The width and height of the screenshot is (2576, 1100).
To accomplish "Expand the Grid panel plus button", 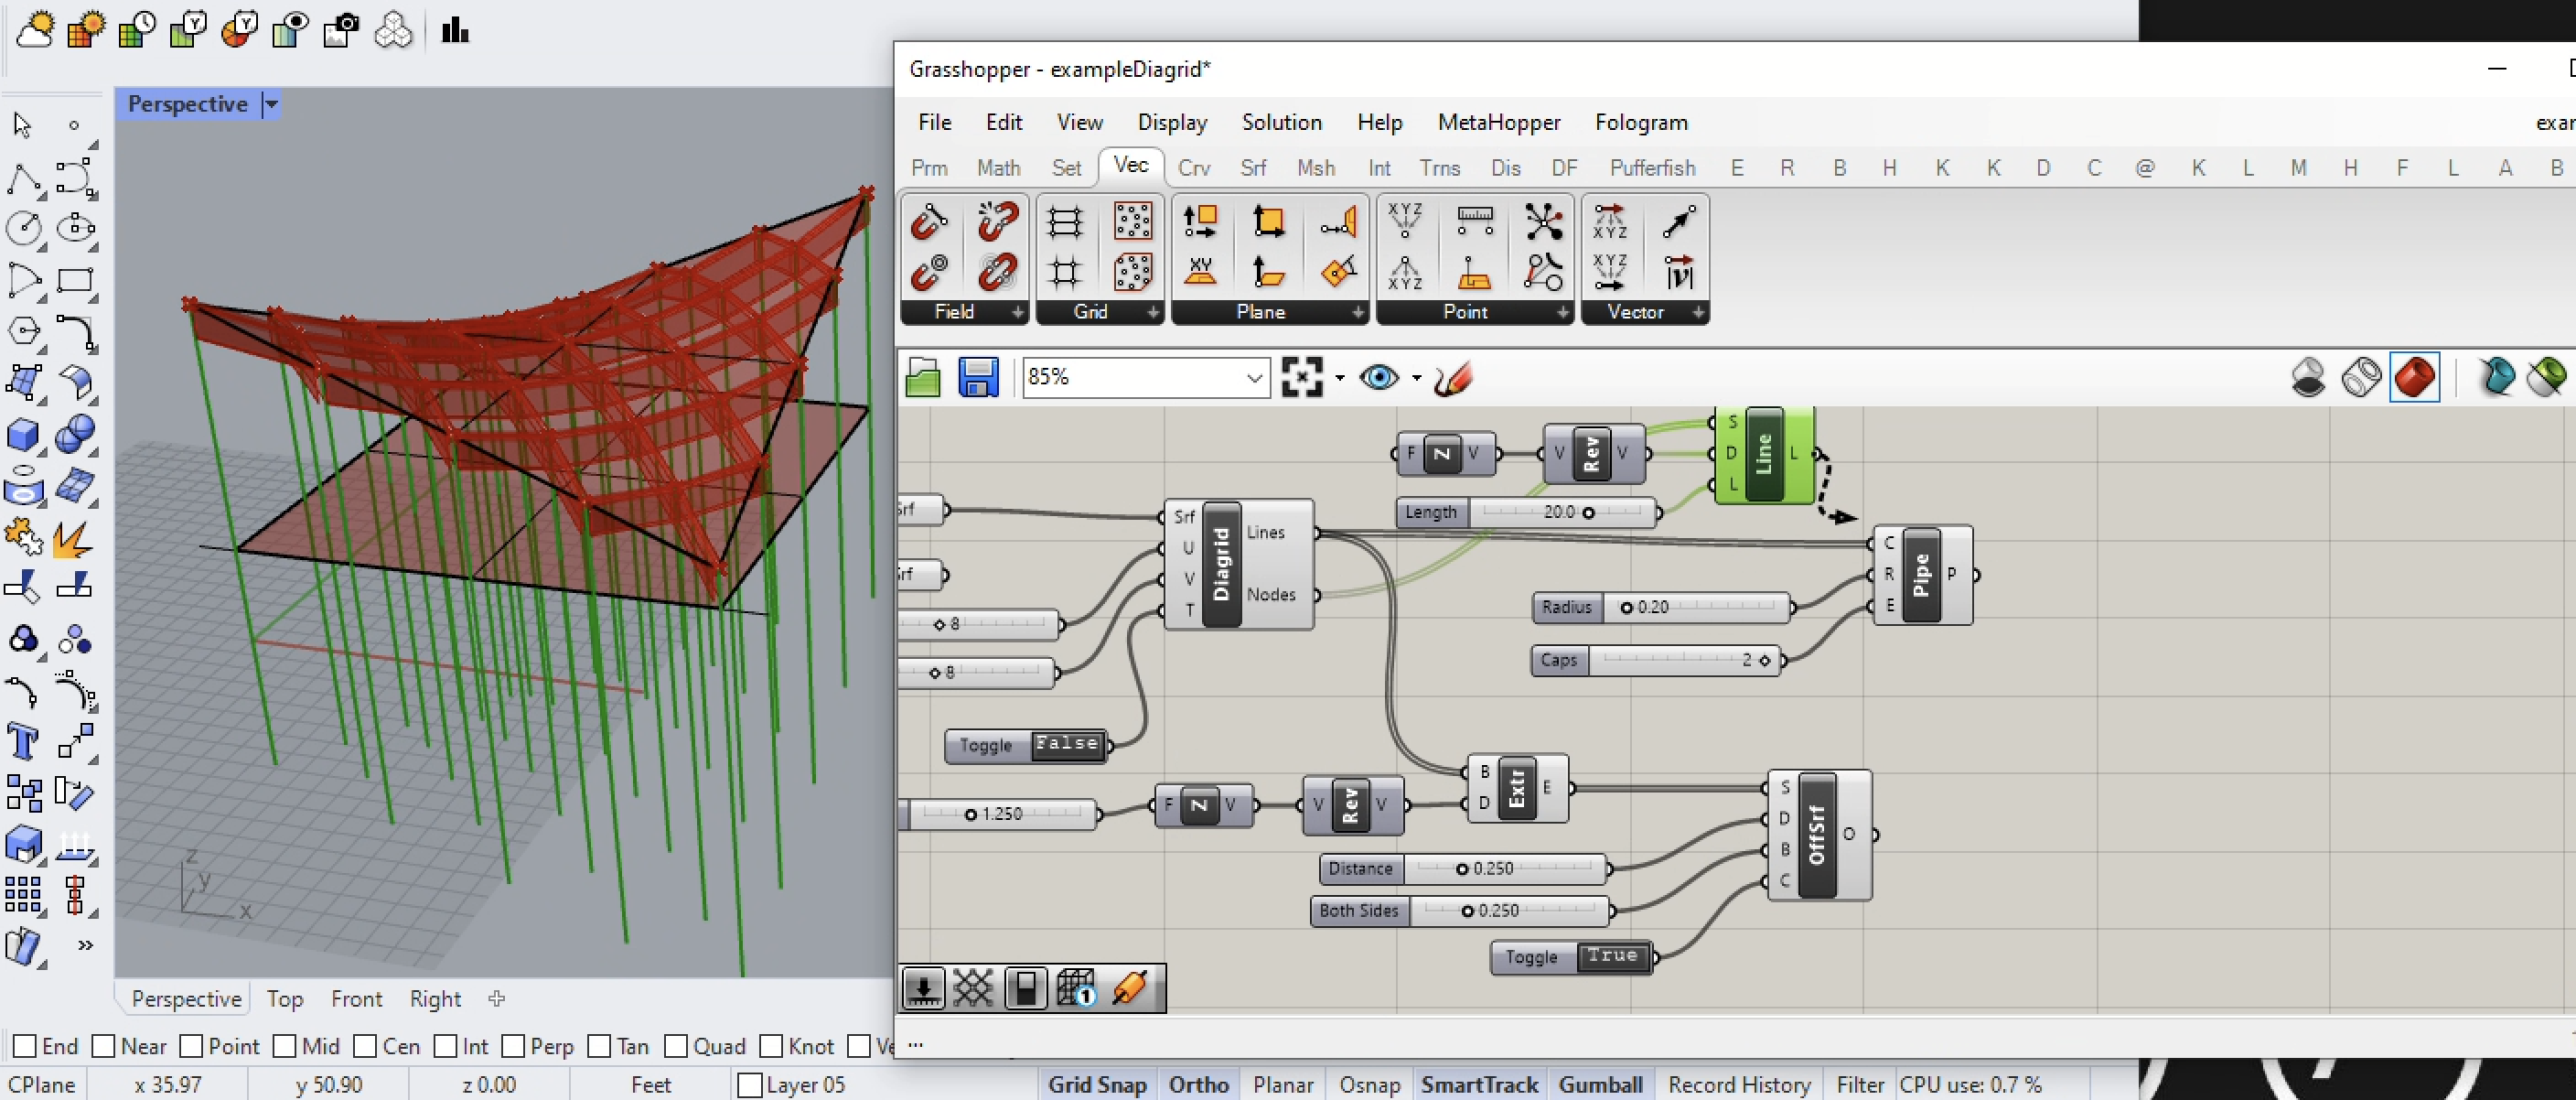I will click(1152, 313).
